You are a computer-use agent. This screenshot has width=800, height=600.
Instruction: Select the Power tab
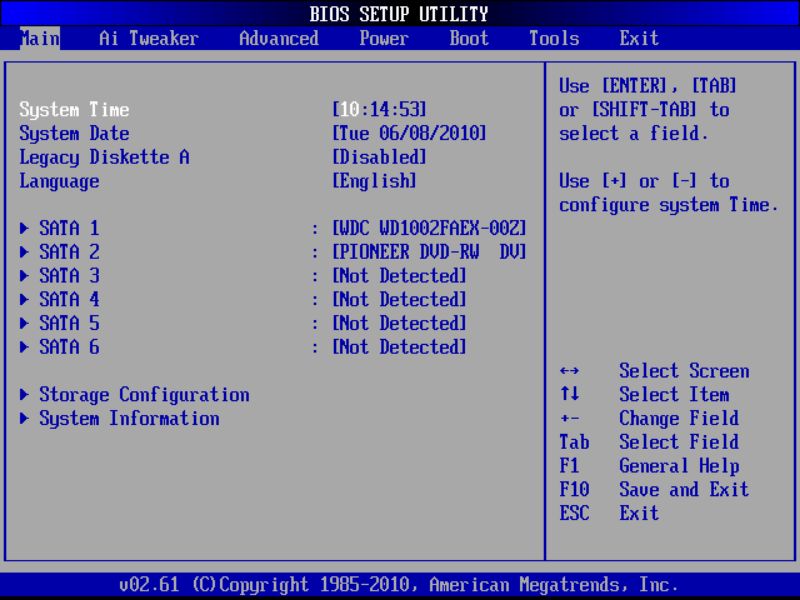tap(384, 38)
